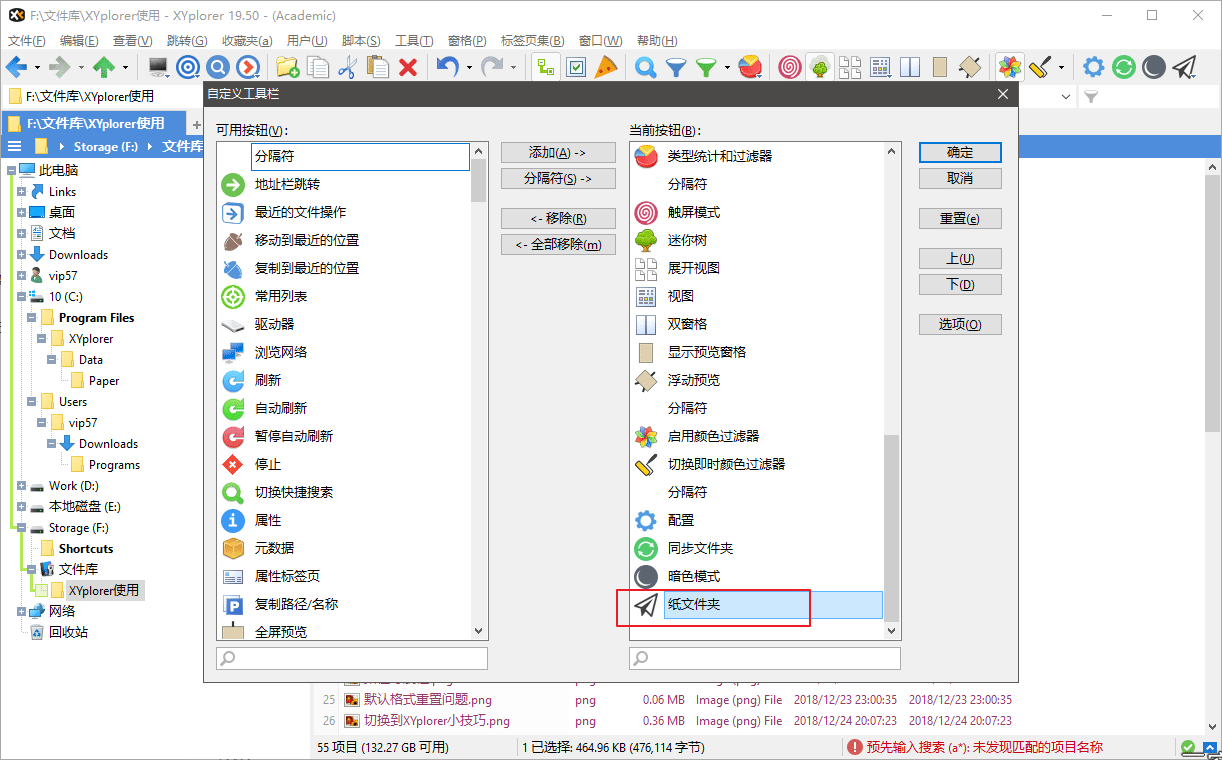Click the green sync folders toolbar icon
This screenshot has width=1222, height=760.
click(1124, 67)
